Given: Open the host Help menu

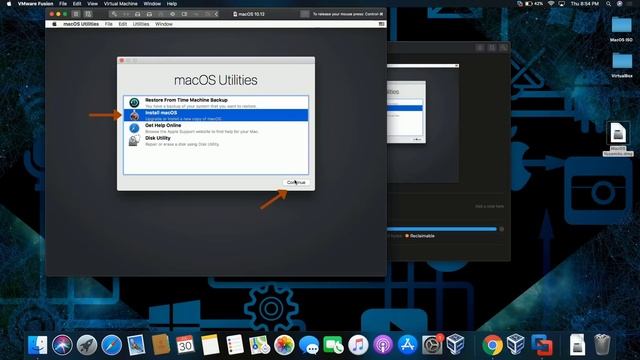Looking at the screenshot, I should pos(172,4).
